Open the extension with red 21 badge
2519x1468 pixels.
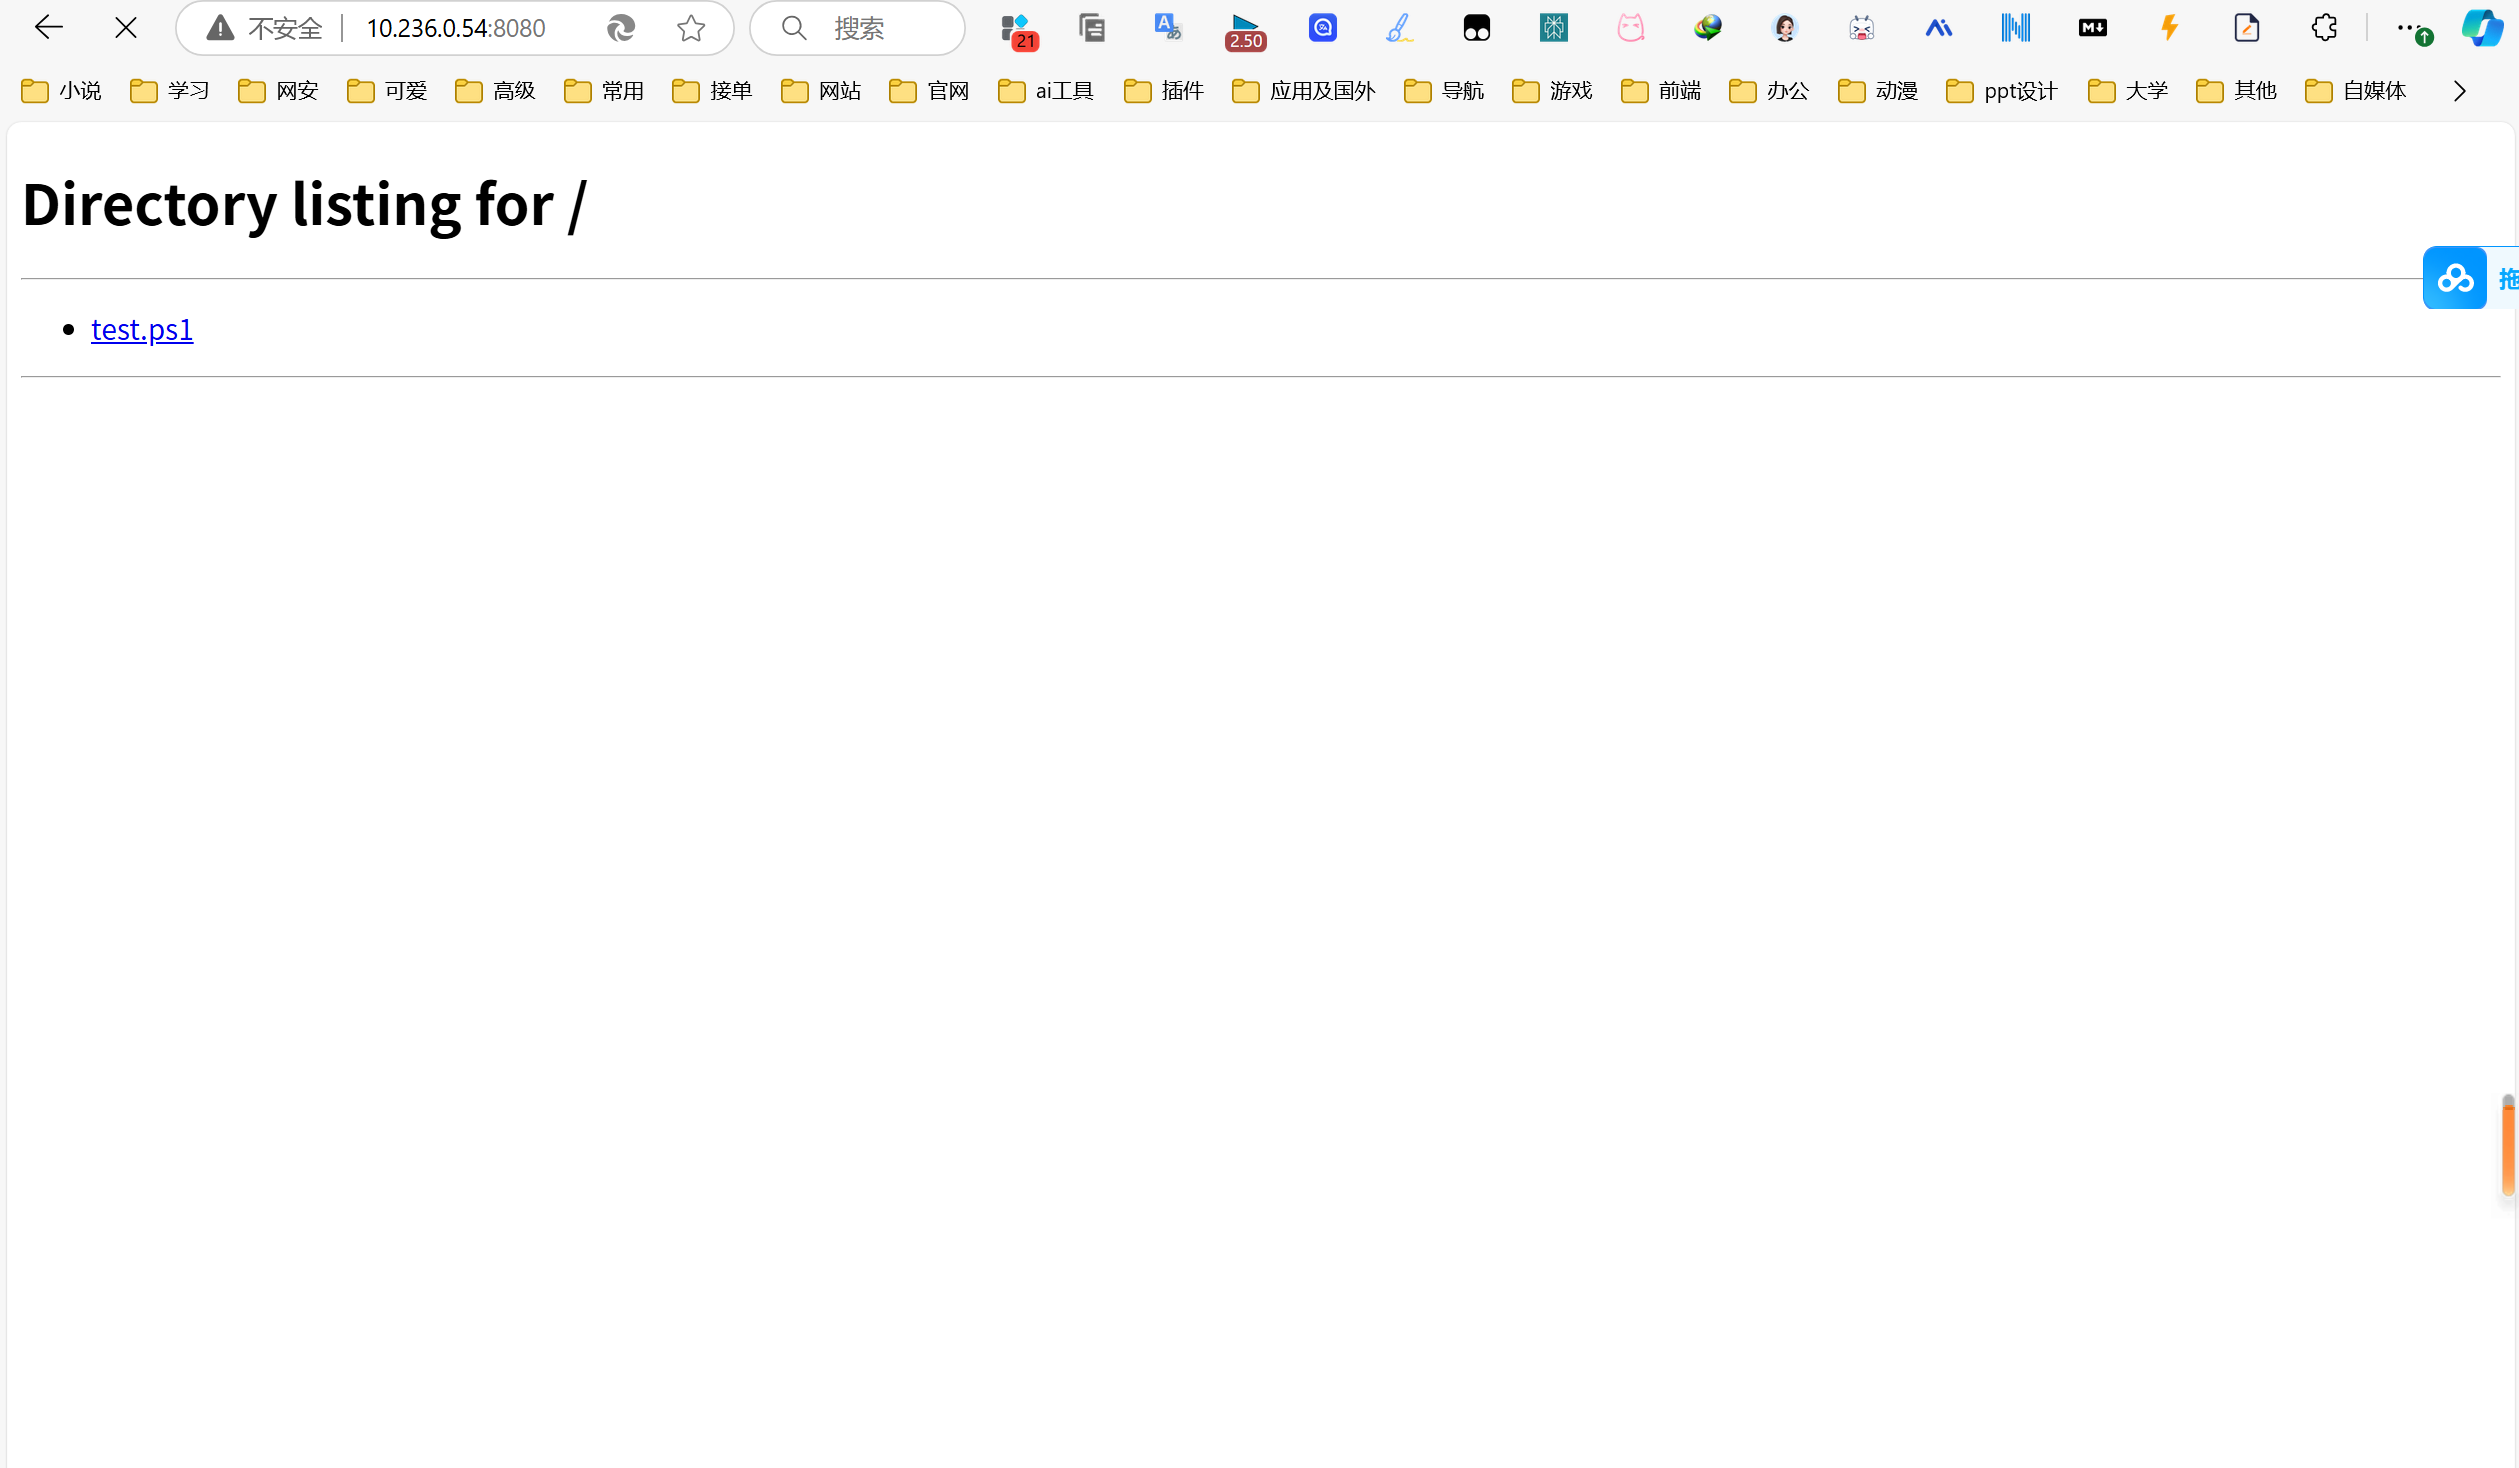pyautogui.click(x=1018, y=30)
